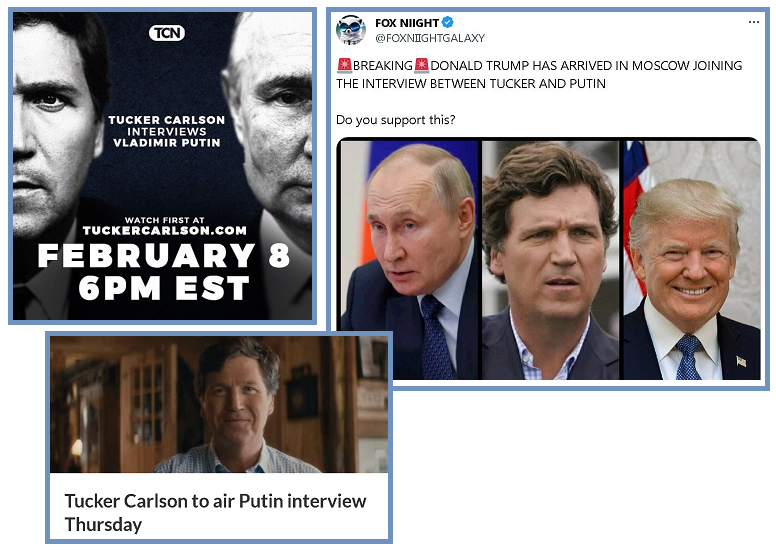The width and height of the screenshot is (776, 550).
Task: Click the blue verified checkmark badge
Action: tap(447, 22)
